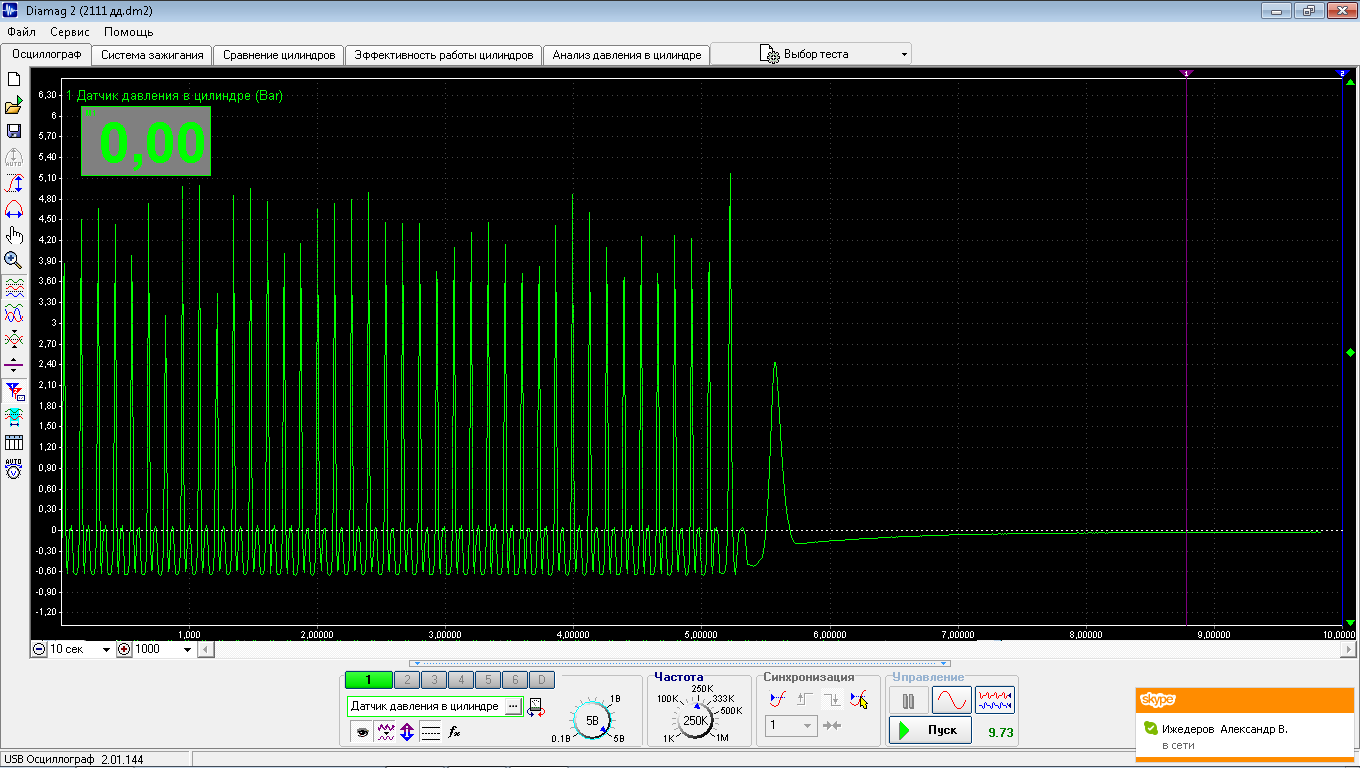
Task: Select rising step sync mode icon
Action: pos(805,699)
